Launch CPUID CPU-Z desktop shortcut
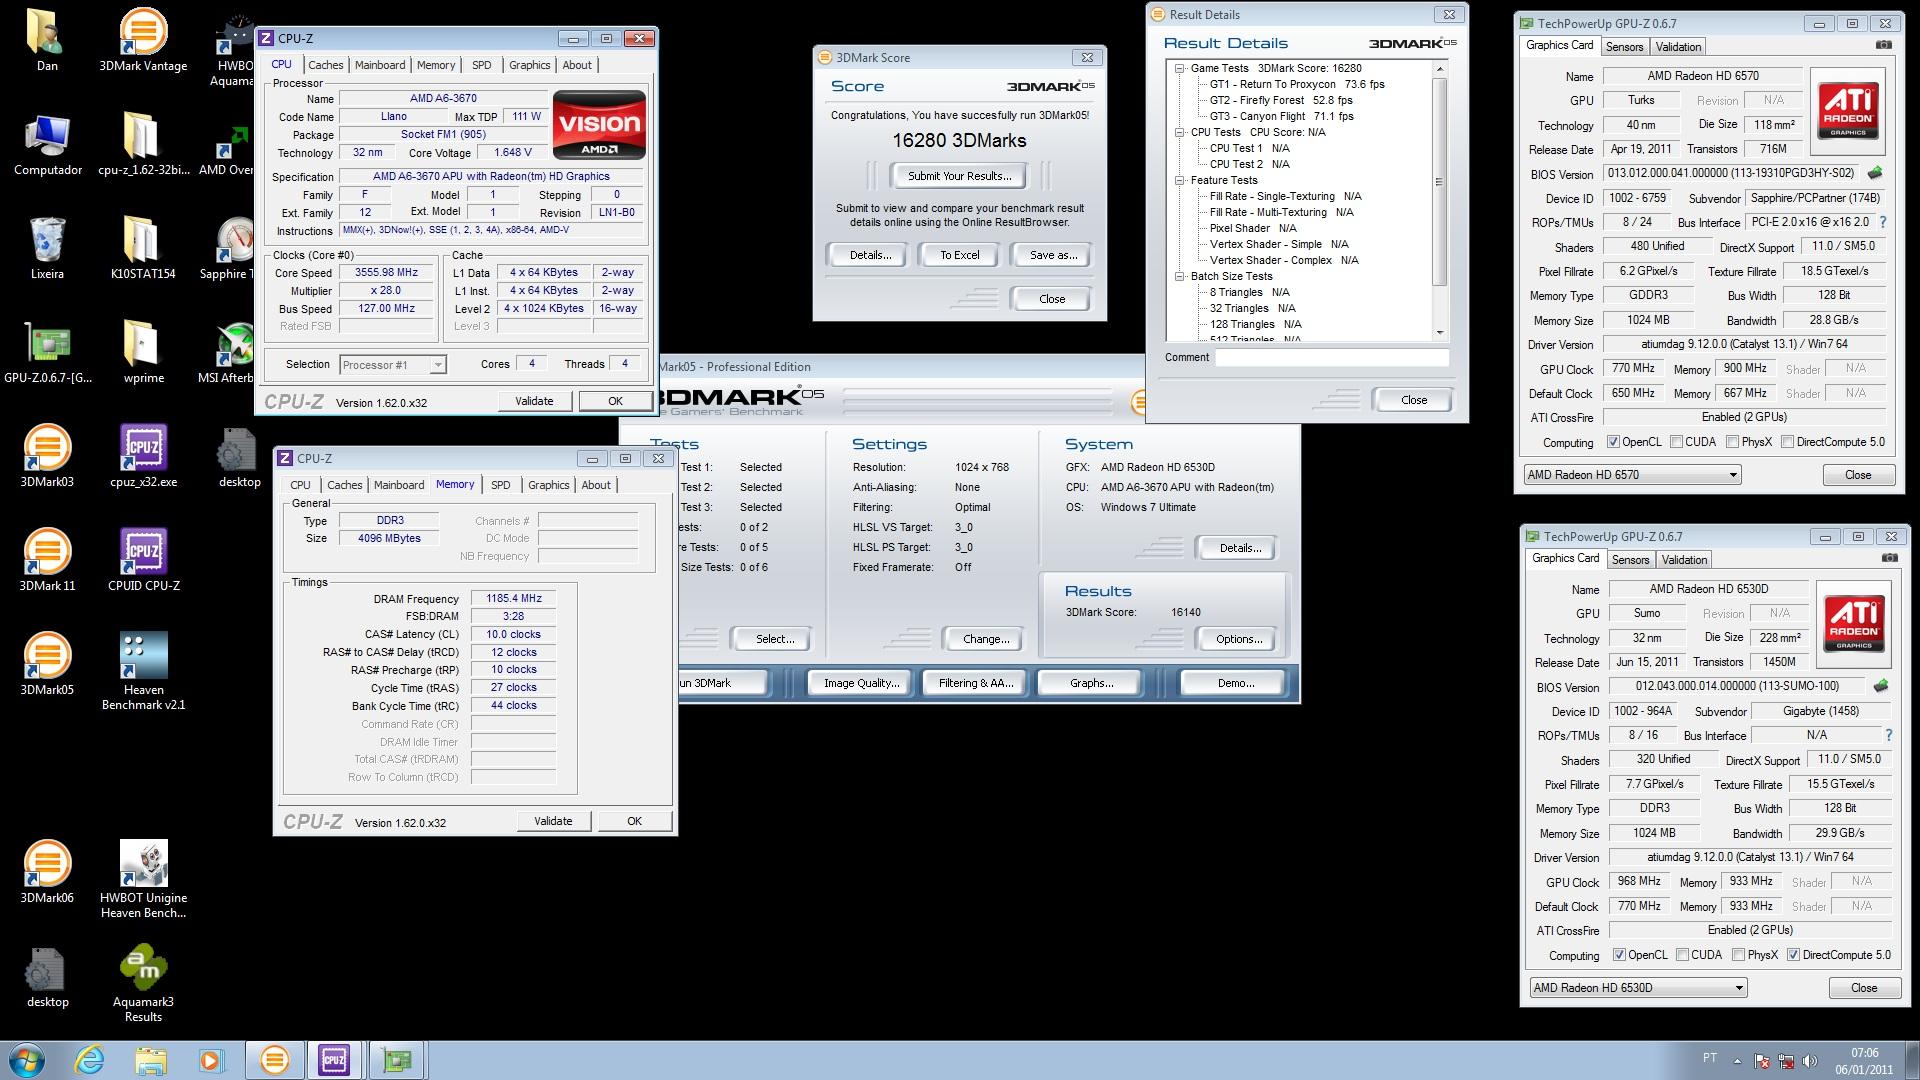The image size is (1920, 1080). click(x=143, y=560)
